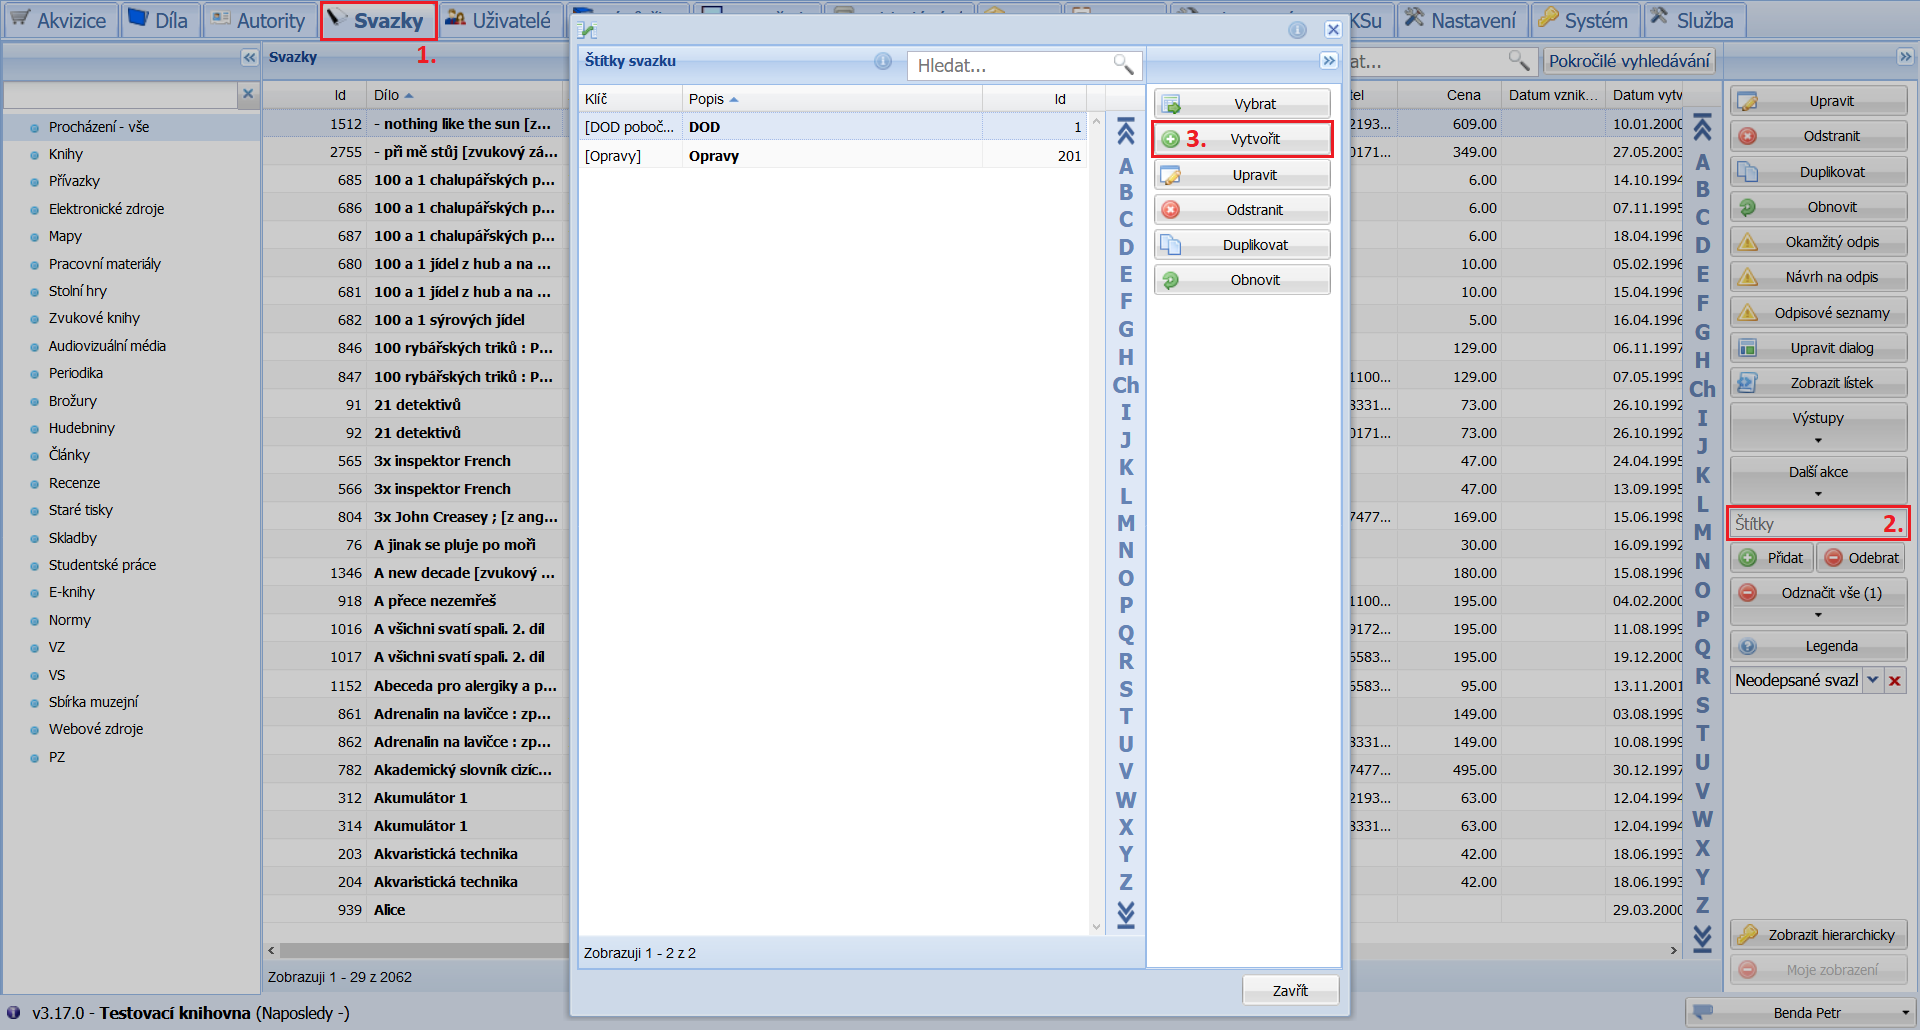This screenshot has width=1920, height=1030.
Task: Jump to letter A in dialog alphabet index
Action: [1126, 166]
